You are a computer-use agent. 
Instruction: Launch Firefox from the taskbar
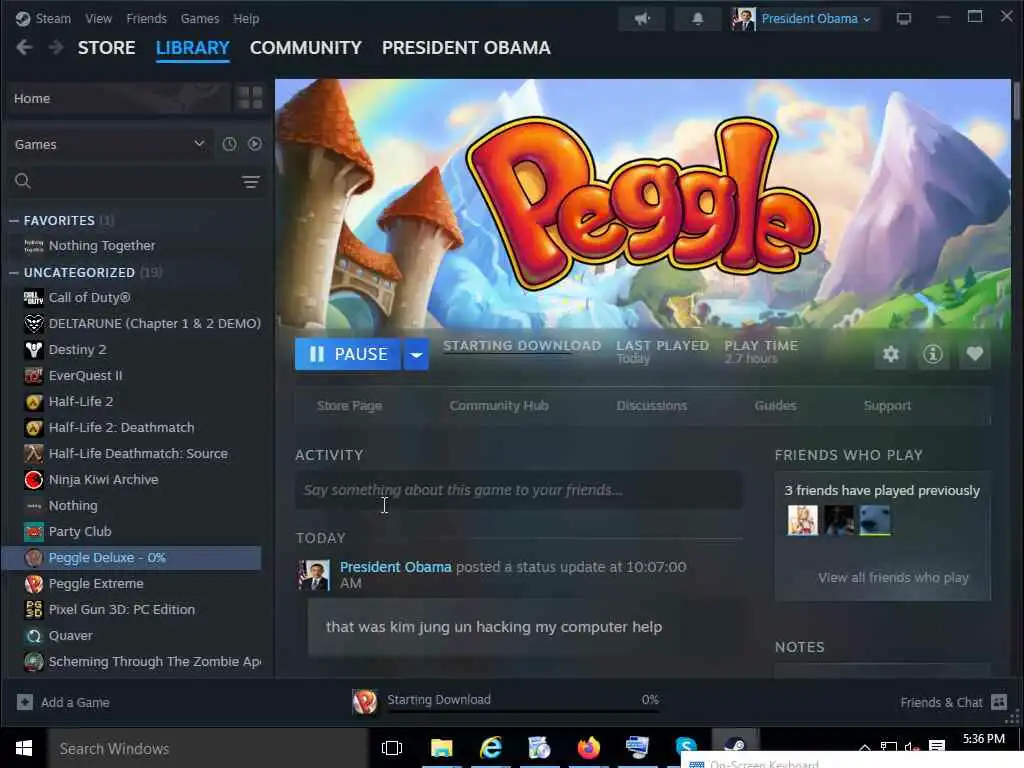(x=588, y=748)
